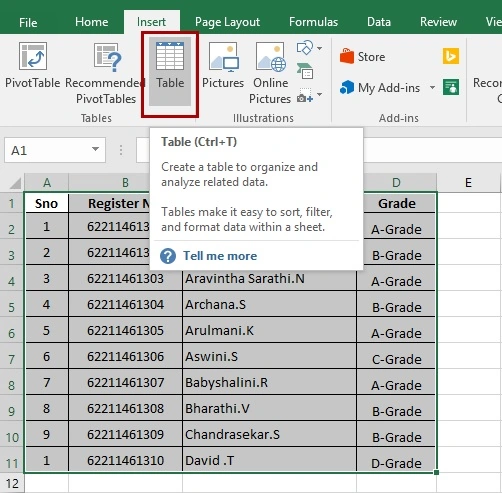Click the Table button in ribbon
The height and width of the screenshot is (493, 502).
click(170, 71)
